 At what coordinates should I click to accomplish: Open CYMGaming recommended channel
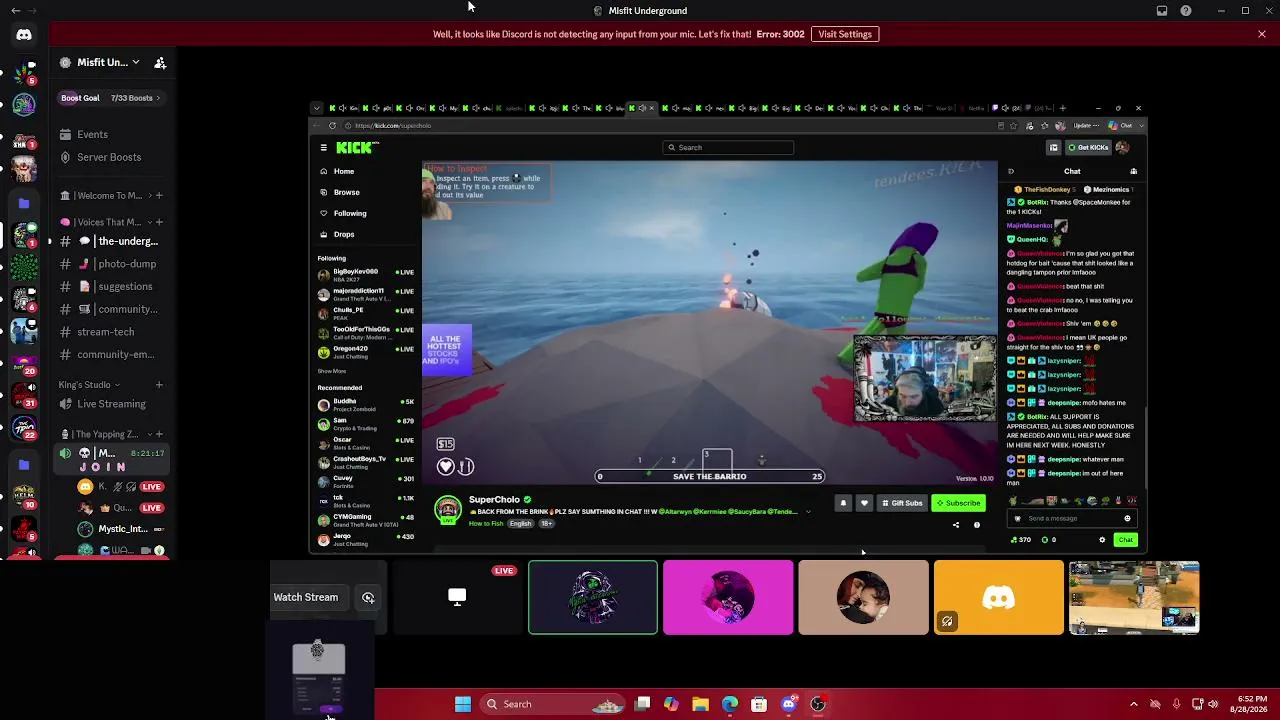coord(365,520)
